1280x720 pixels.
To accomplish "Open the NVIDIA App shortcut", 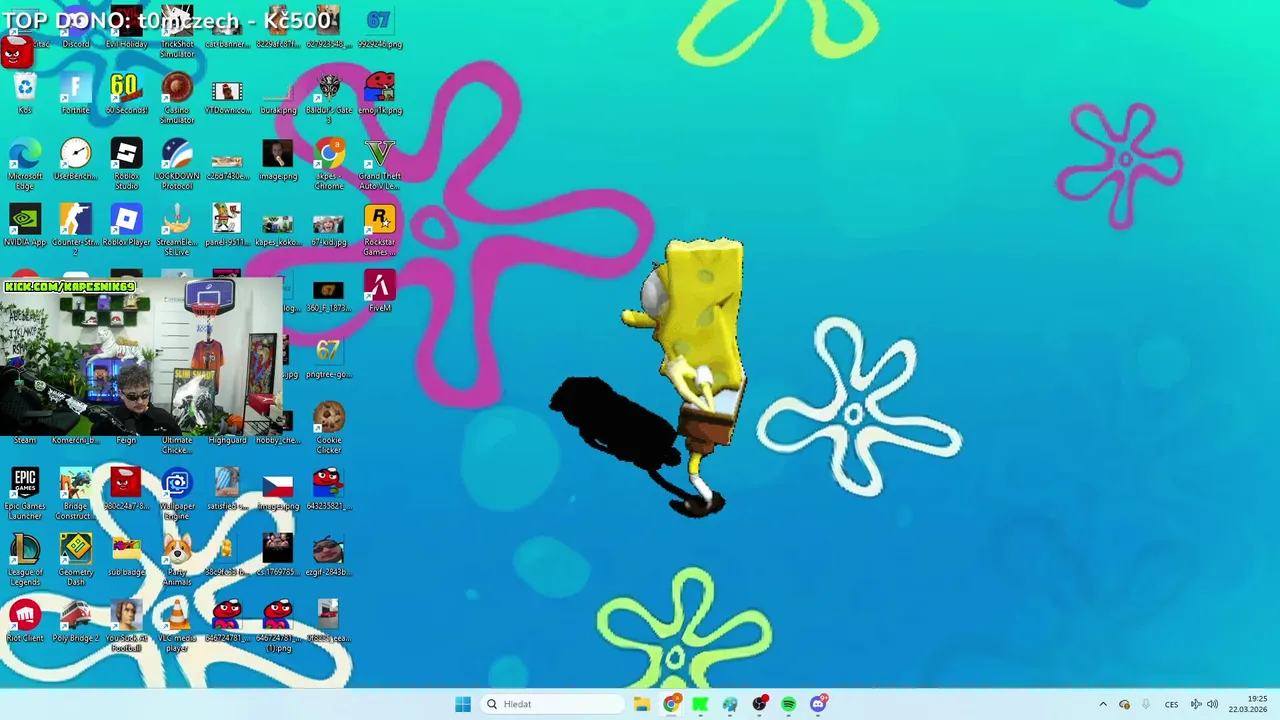I will tap(25, 226).
